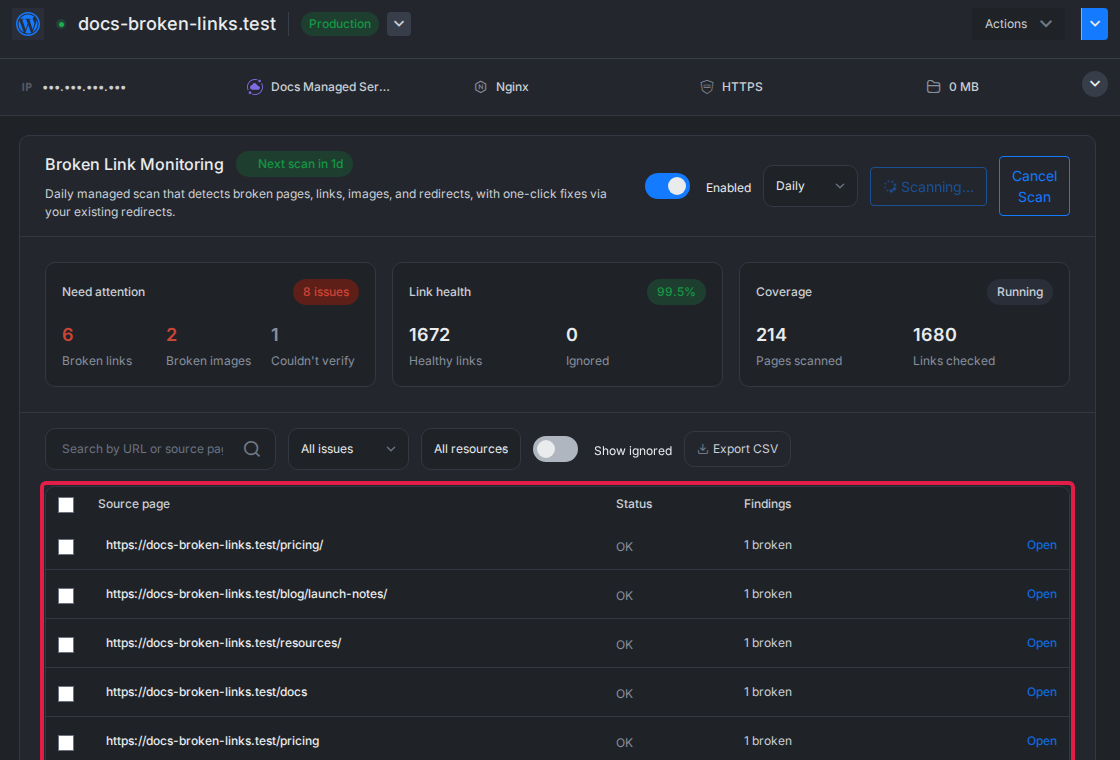Click the 1672 Healthy links value

(x=429, y=334)
